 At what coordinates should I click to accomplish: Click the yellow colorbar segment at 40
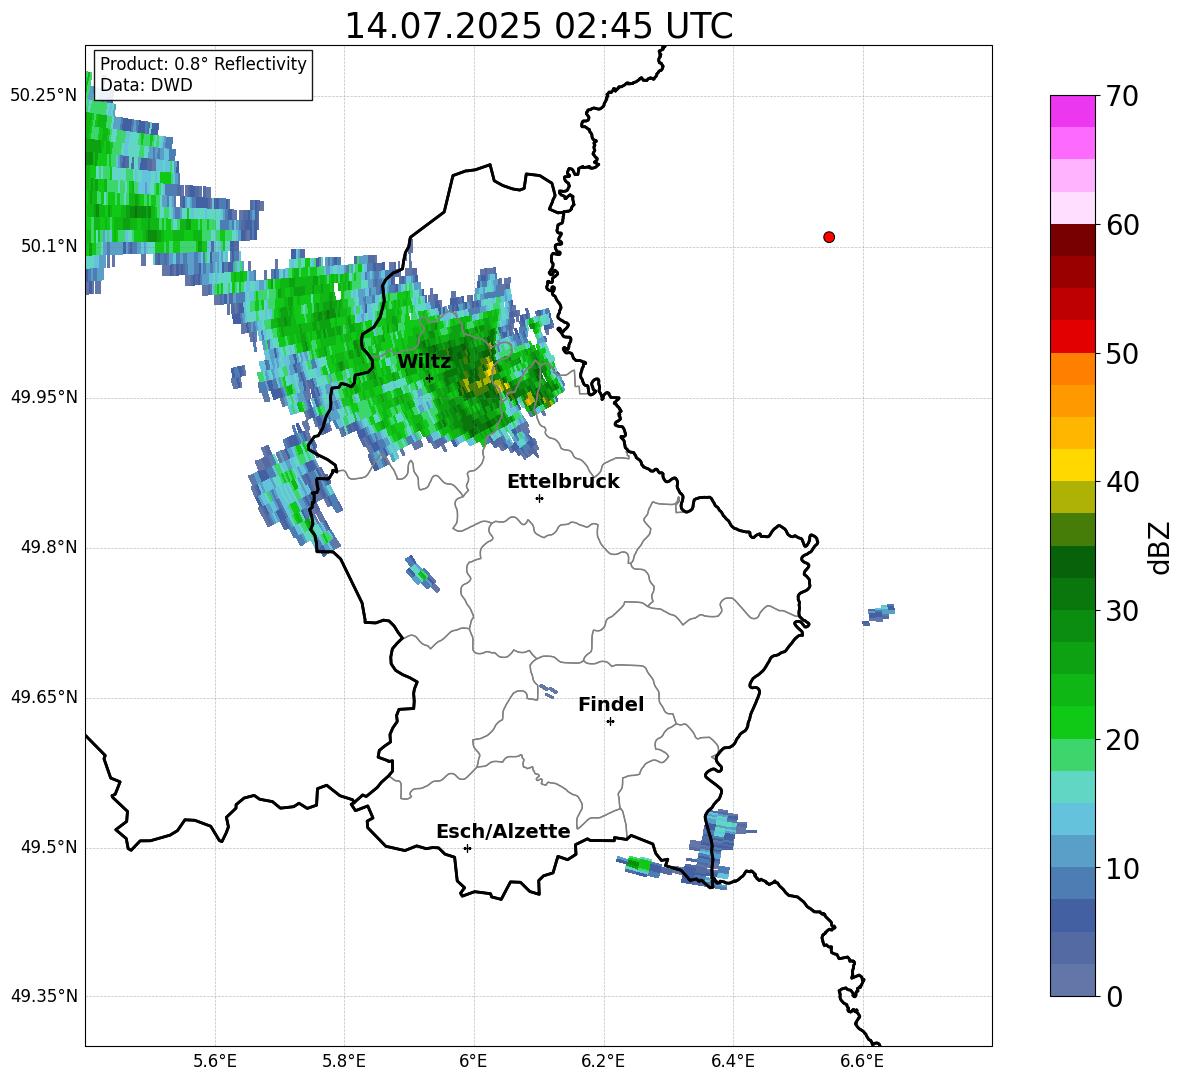(1072, 465)
